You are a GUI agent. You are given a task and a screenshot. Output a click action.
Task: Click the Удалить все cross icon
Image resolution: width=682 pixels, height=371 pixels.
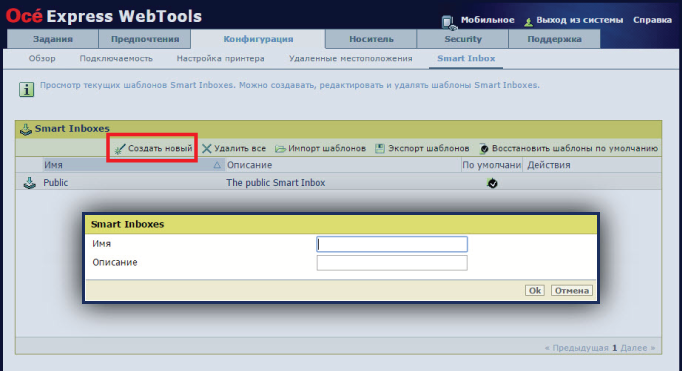207,149
